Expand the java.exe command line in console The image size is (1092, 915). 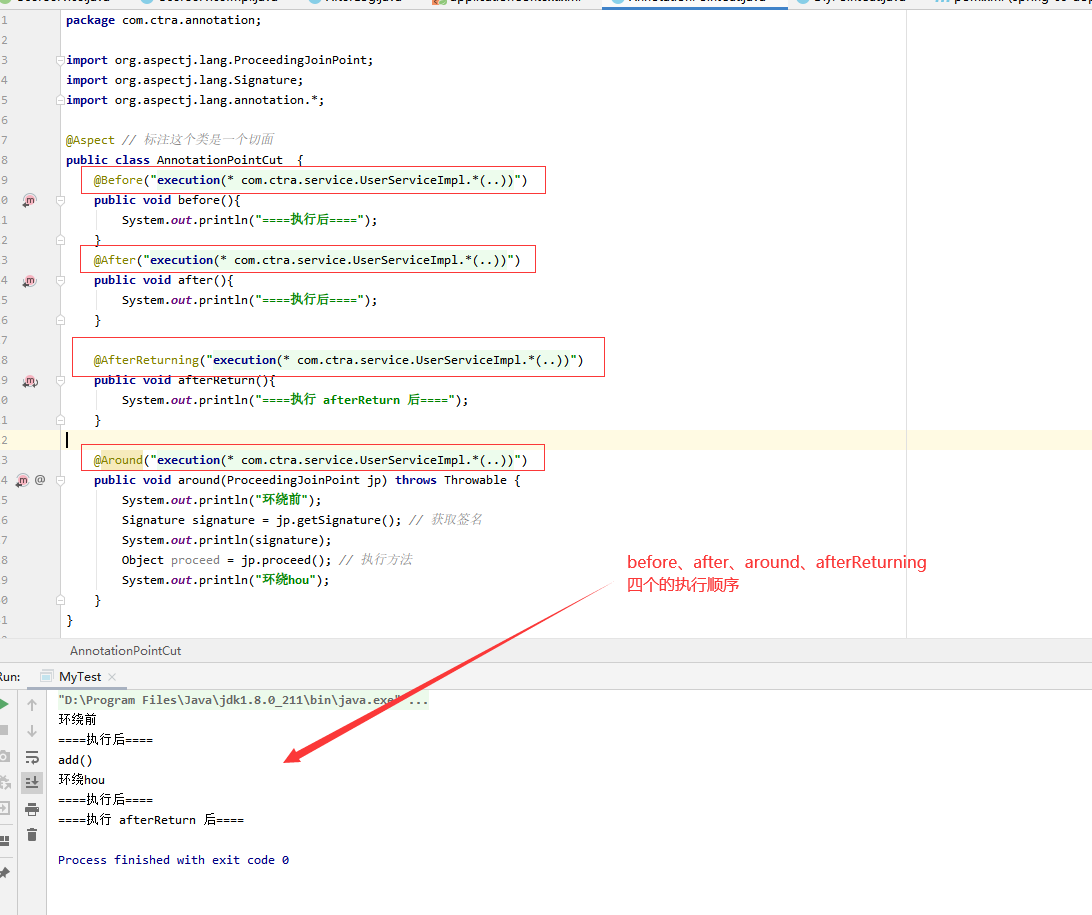click(243, 700)
